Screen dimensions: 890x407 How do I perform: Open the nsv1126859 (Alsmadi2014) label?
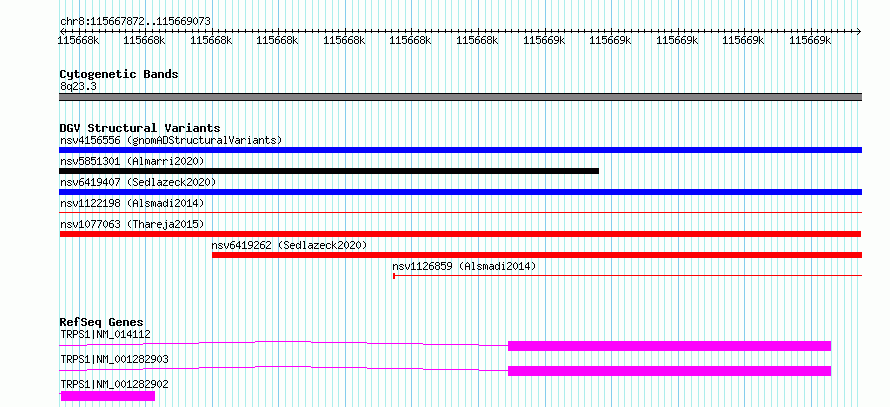coord(464,266)
